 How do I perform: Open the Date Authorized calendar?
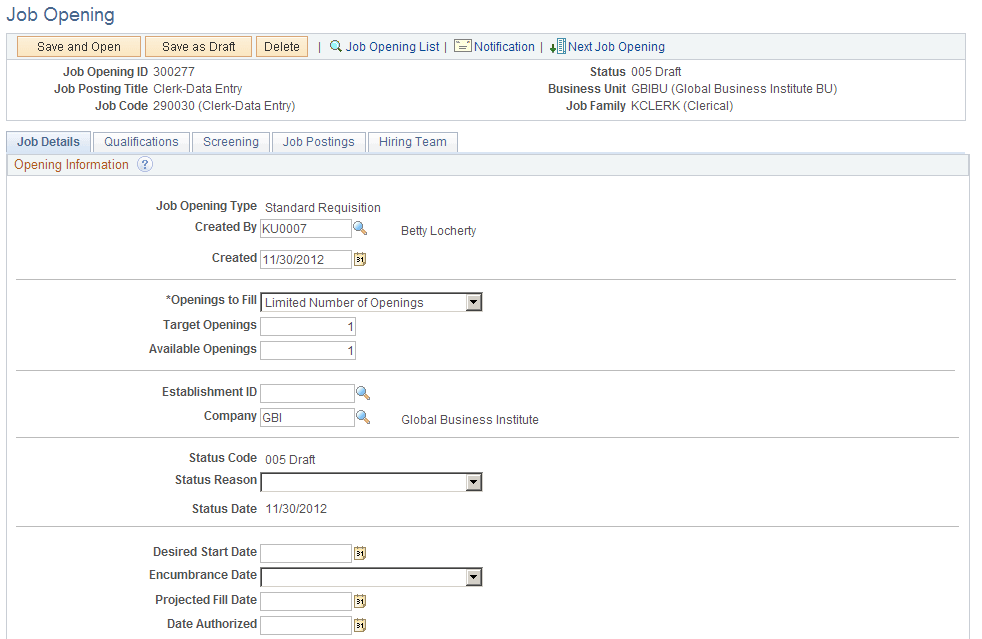359,625
